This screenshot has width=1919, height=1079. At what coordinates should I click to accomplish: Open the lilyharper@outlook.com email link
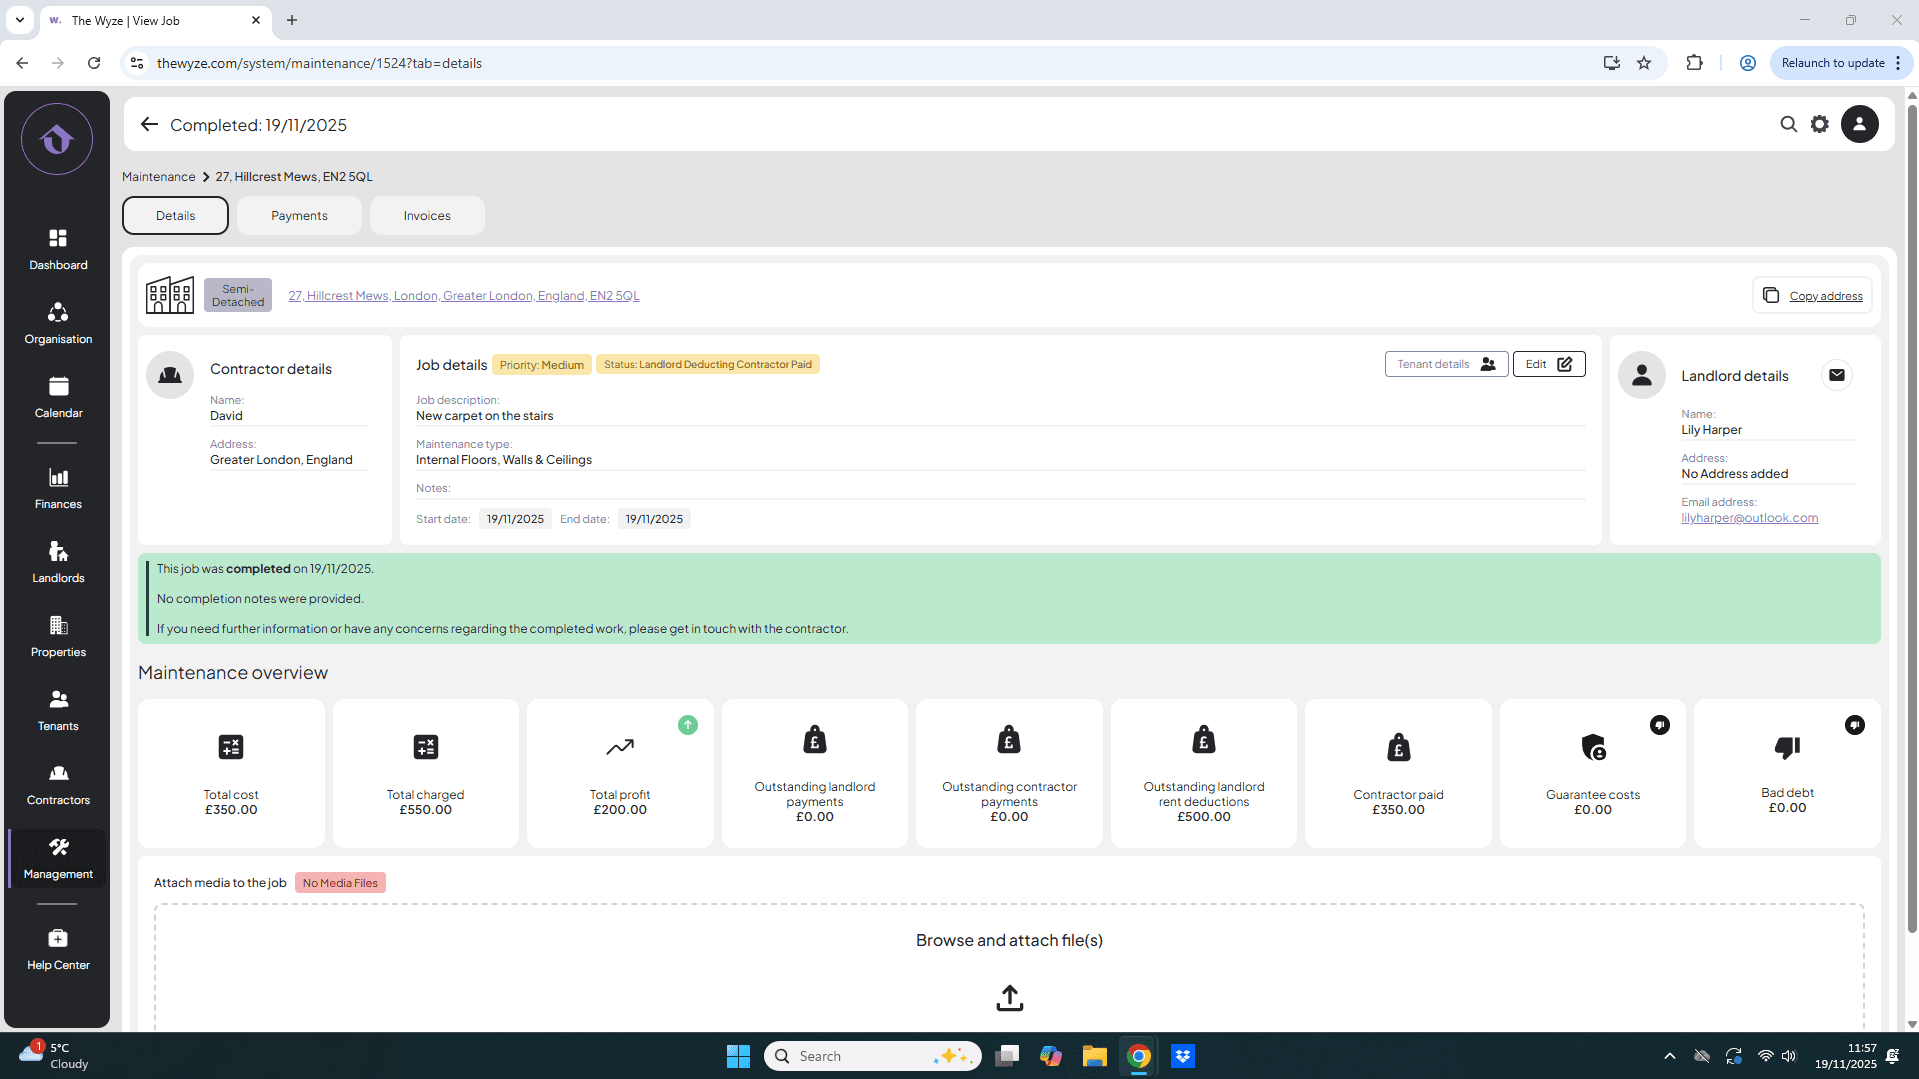coord(1749,518)
